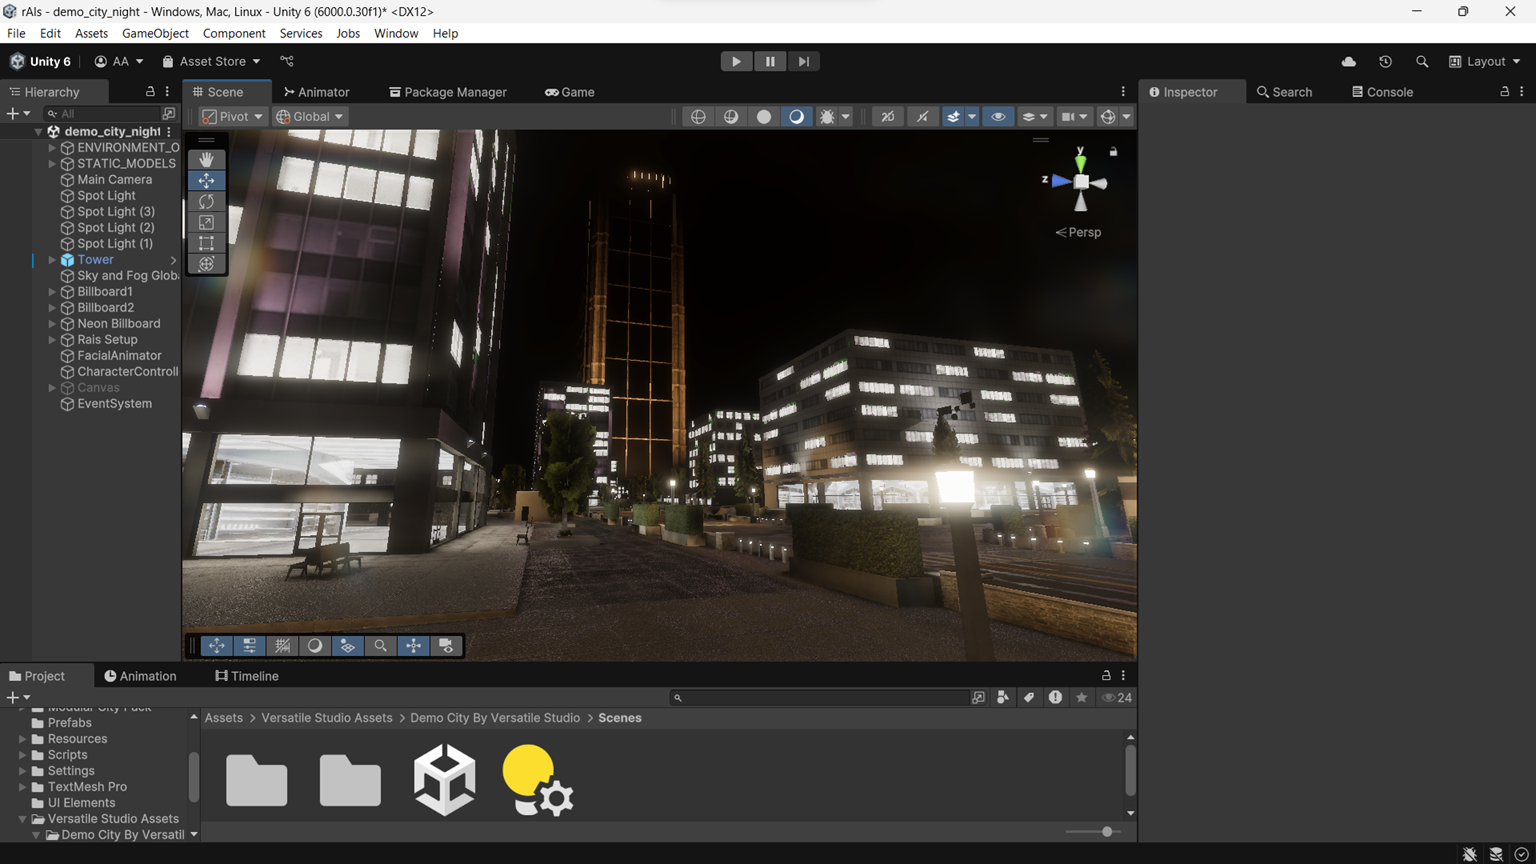Viewport: 1536px width, 864px height.
Task: Click the shaded draw mode icon
Action: (764, 116)
